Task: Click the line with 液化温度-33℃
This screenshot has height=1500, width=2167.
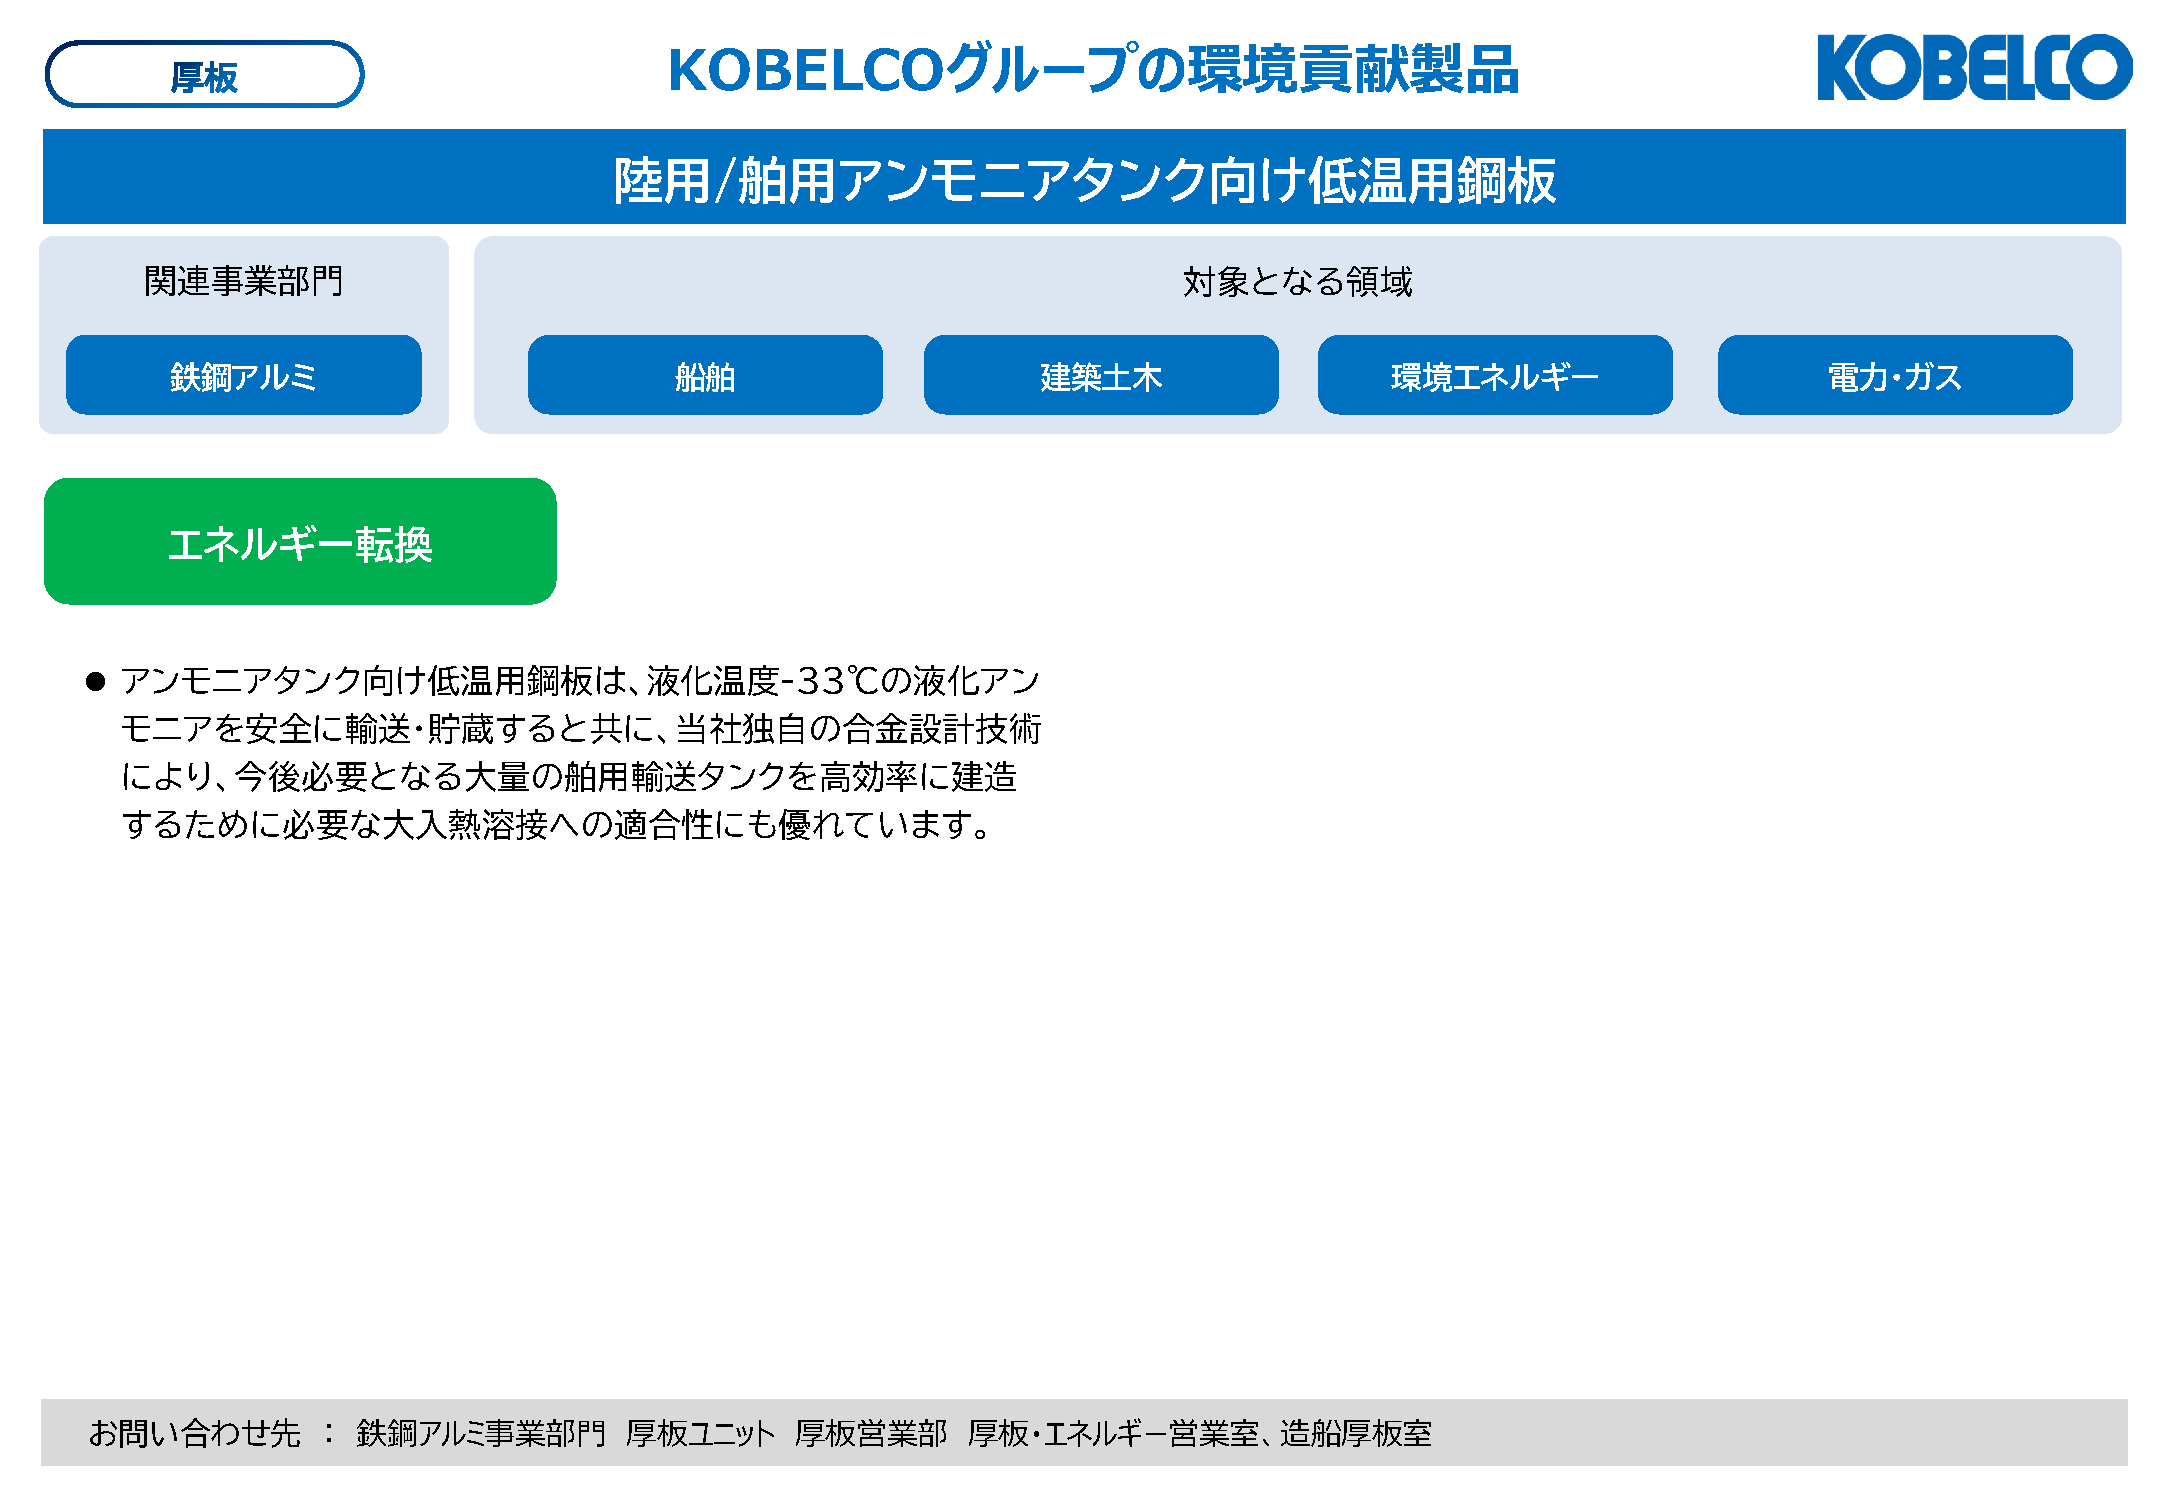Action: [x=580, y=681]
